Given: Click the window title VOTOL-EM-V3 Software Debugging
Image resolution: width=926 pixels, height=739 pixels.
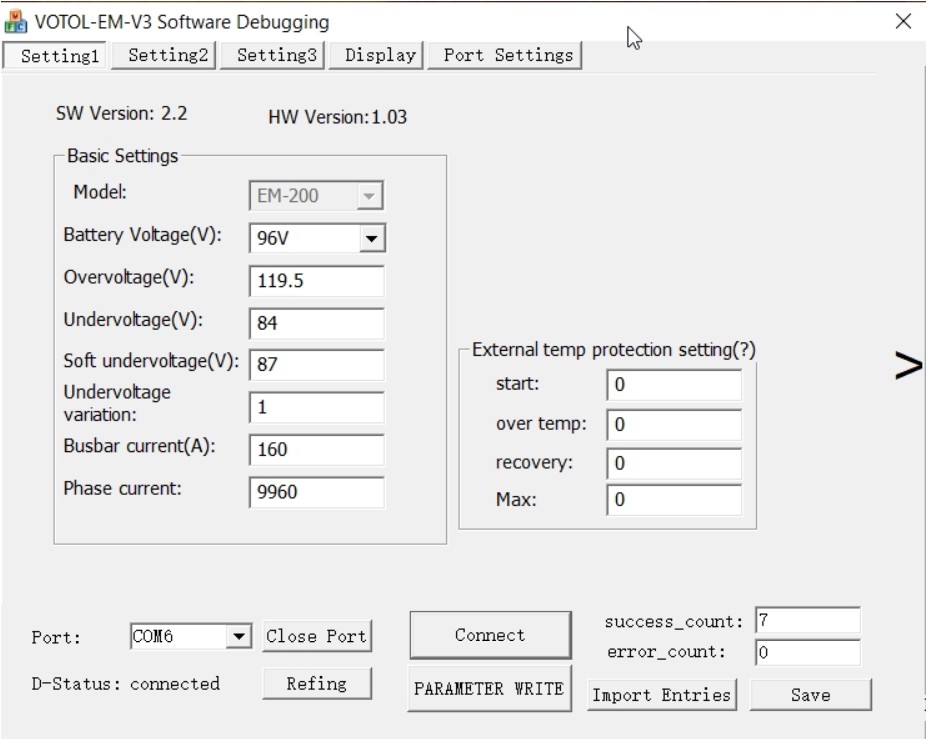Looking at the screenshot, I should 182,22.
